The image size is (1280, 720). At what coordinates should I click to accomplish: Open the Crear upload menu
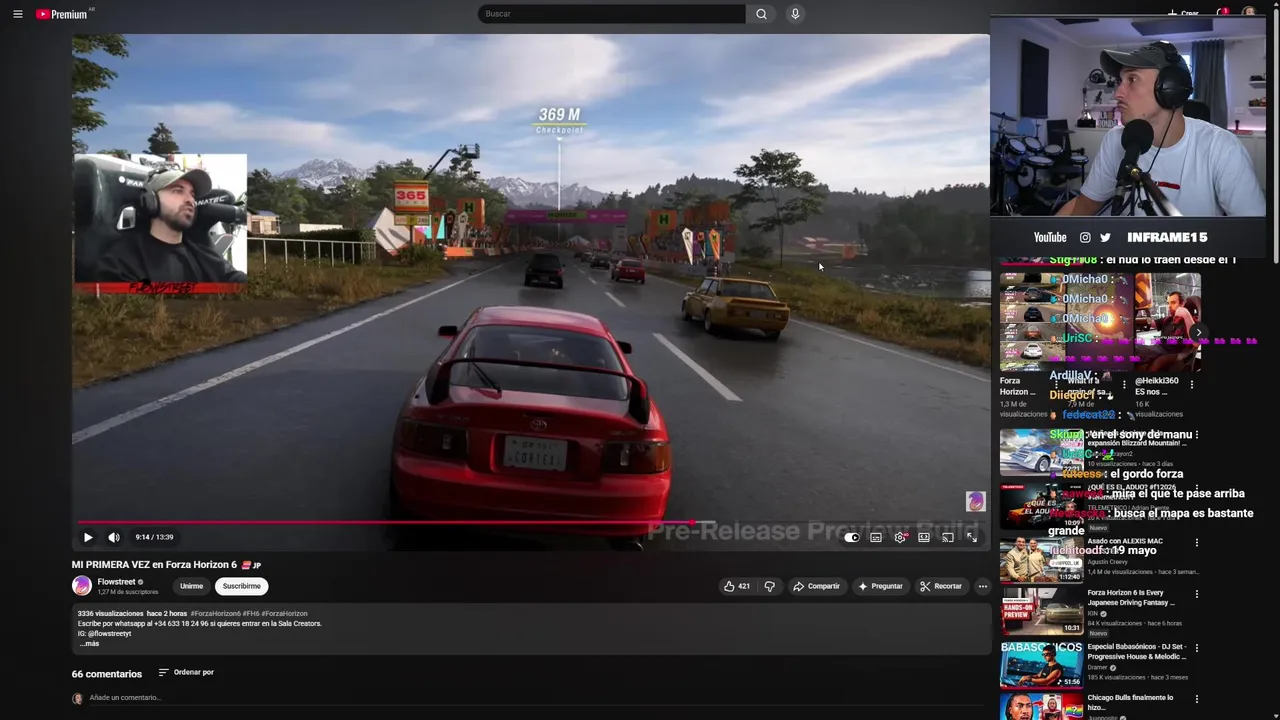1183,13
